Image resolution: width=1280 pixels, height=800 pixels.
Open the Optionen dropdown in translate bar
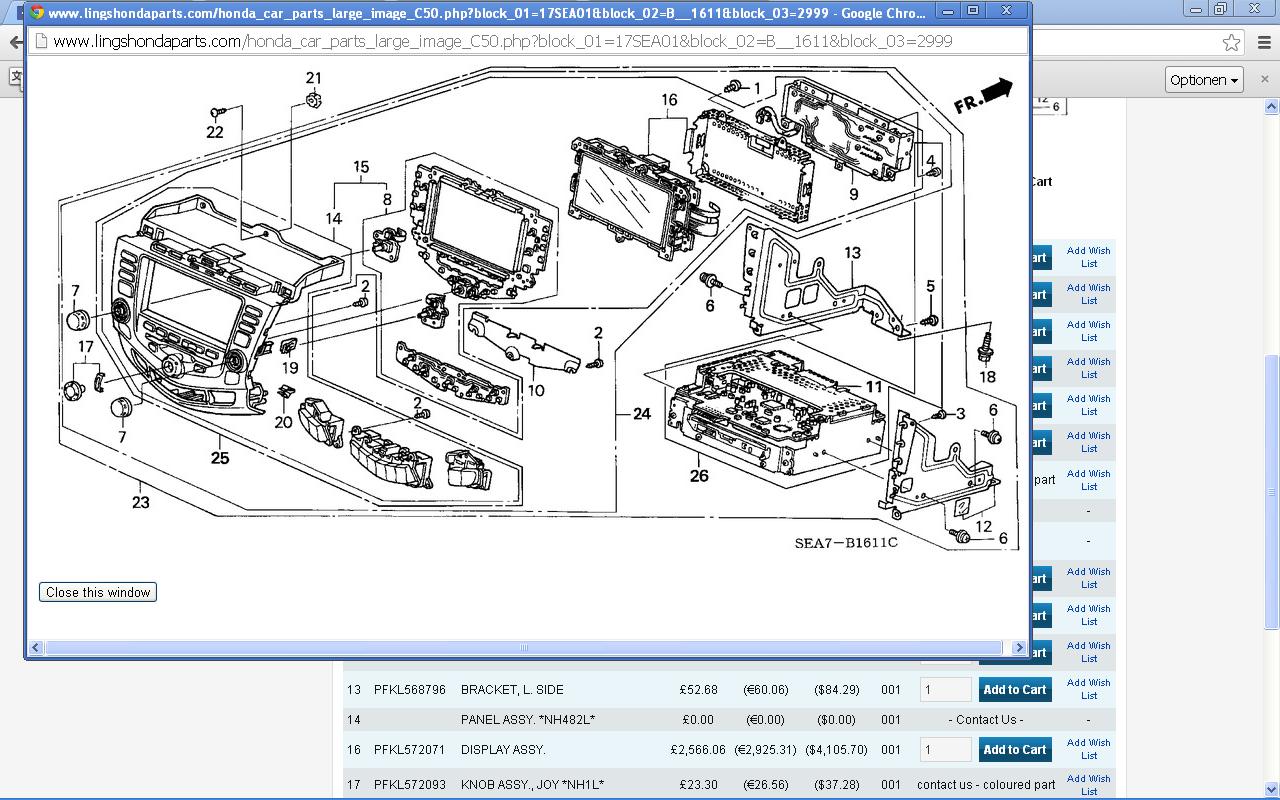coord(1204,80)
